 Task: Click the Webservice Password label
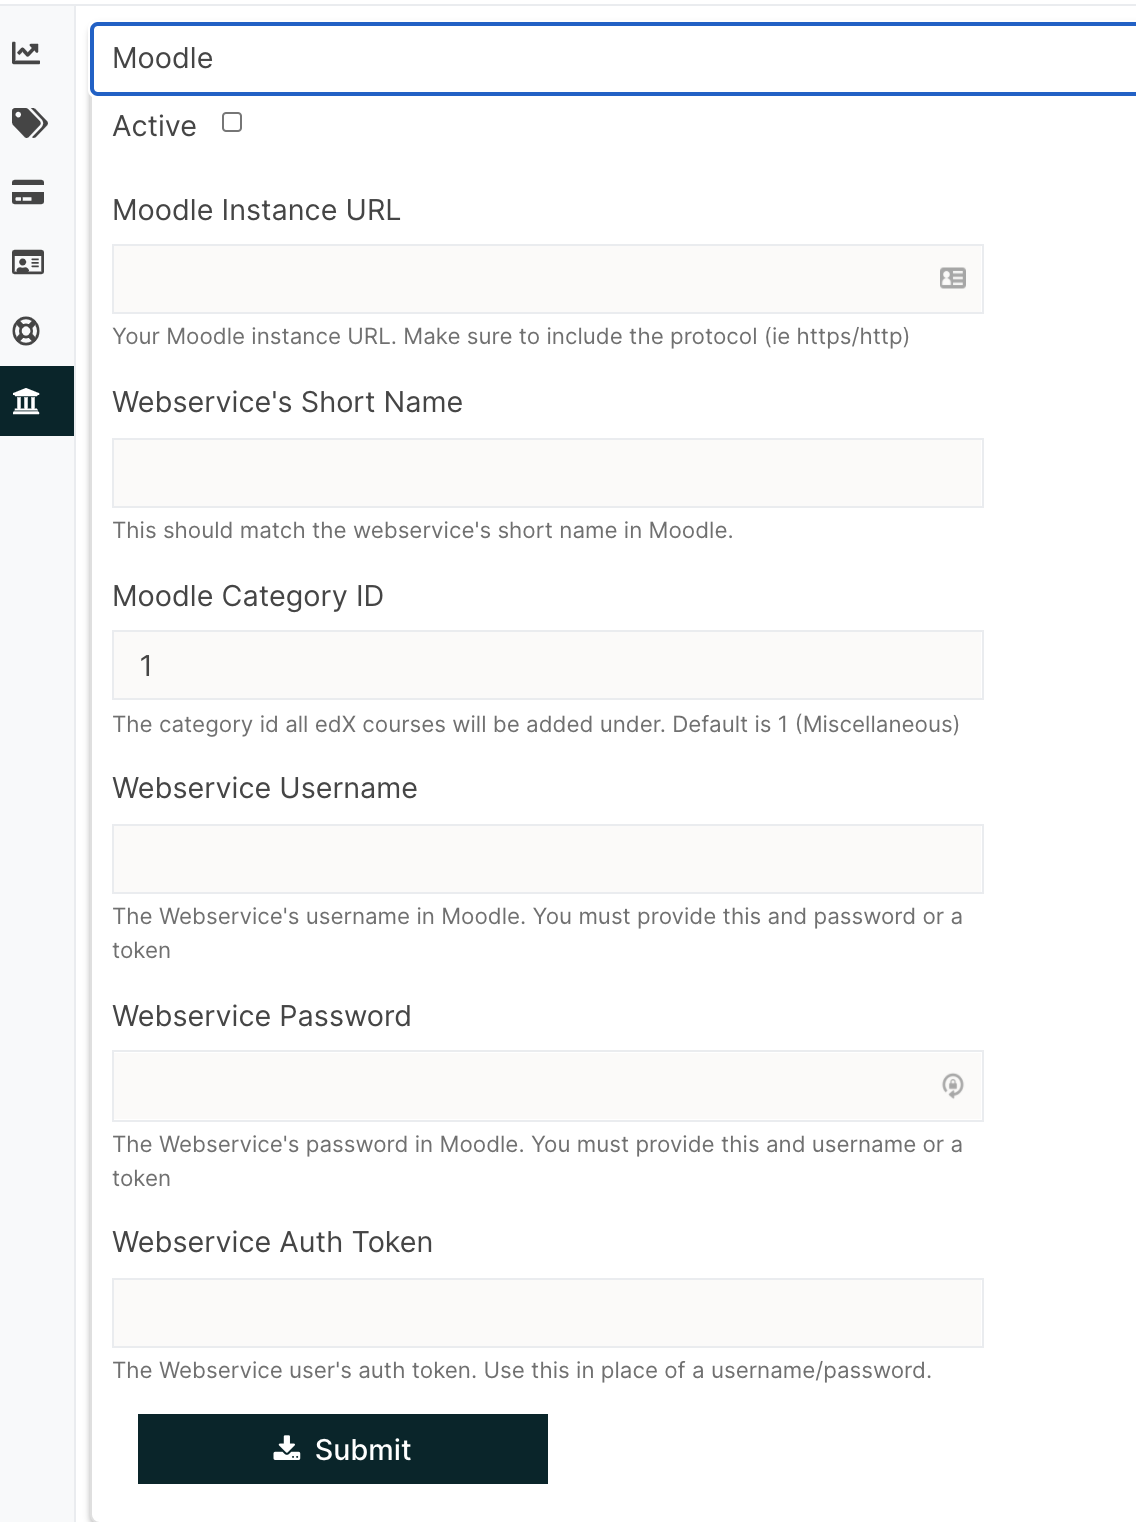[262, 1016]
